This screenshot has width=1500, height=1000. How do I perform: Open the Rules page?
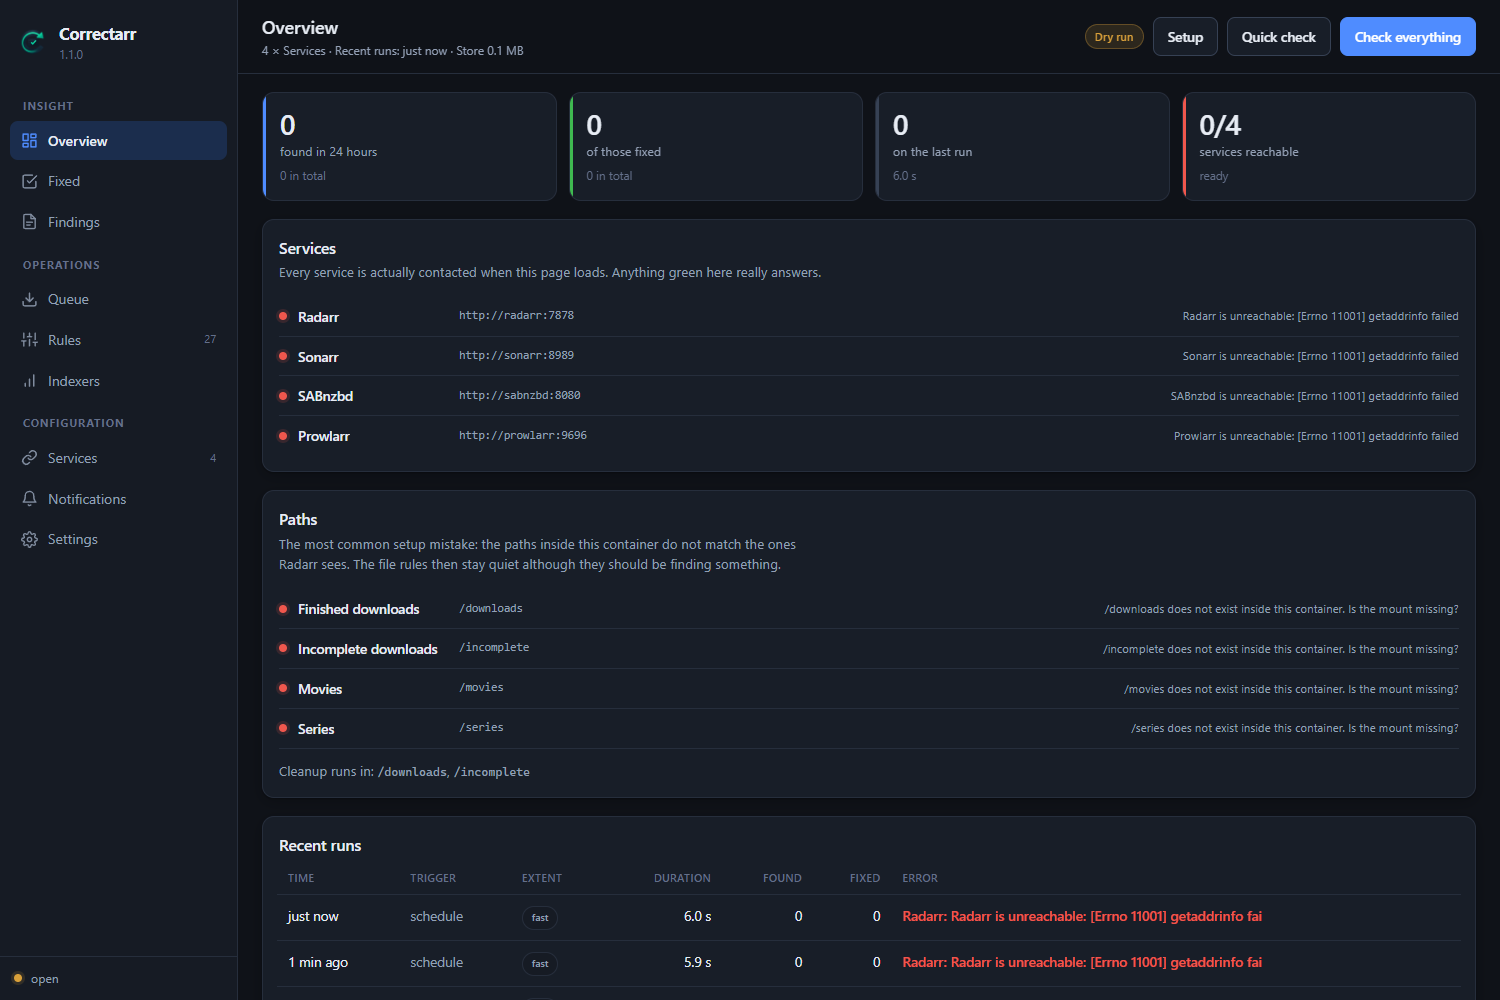(118, 340)
